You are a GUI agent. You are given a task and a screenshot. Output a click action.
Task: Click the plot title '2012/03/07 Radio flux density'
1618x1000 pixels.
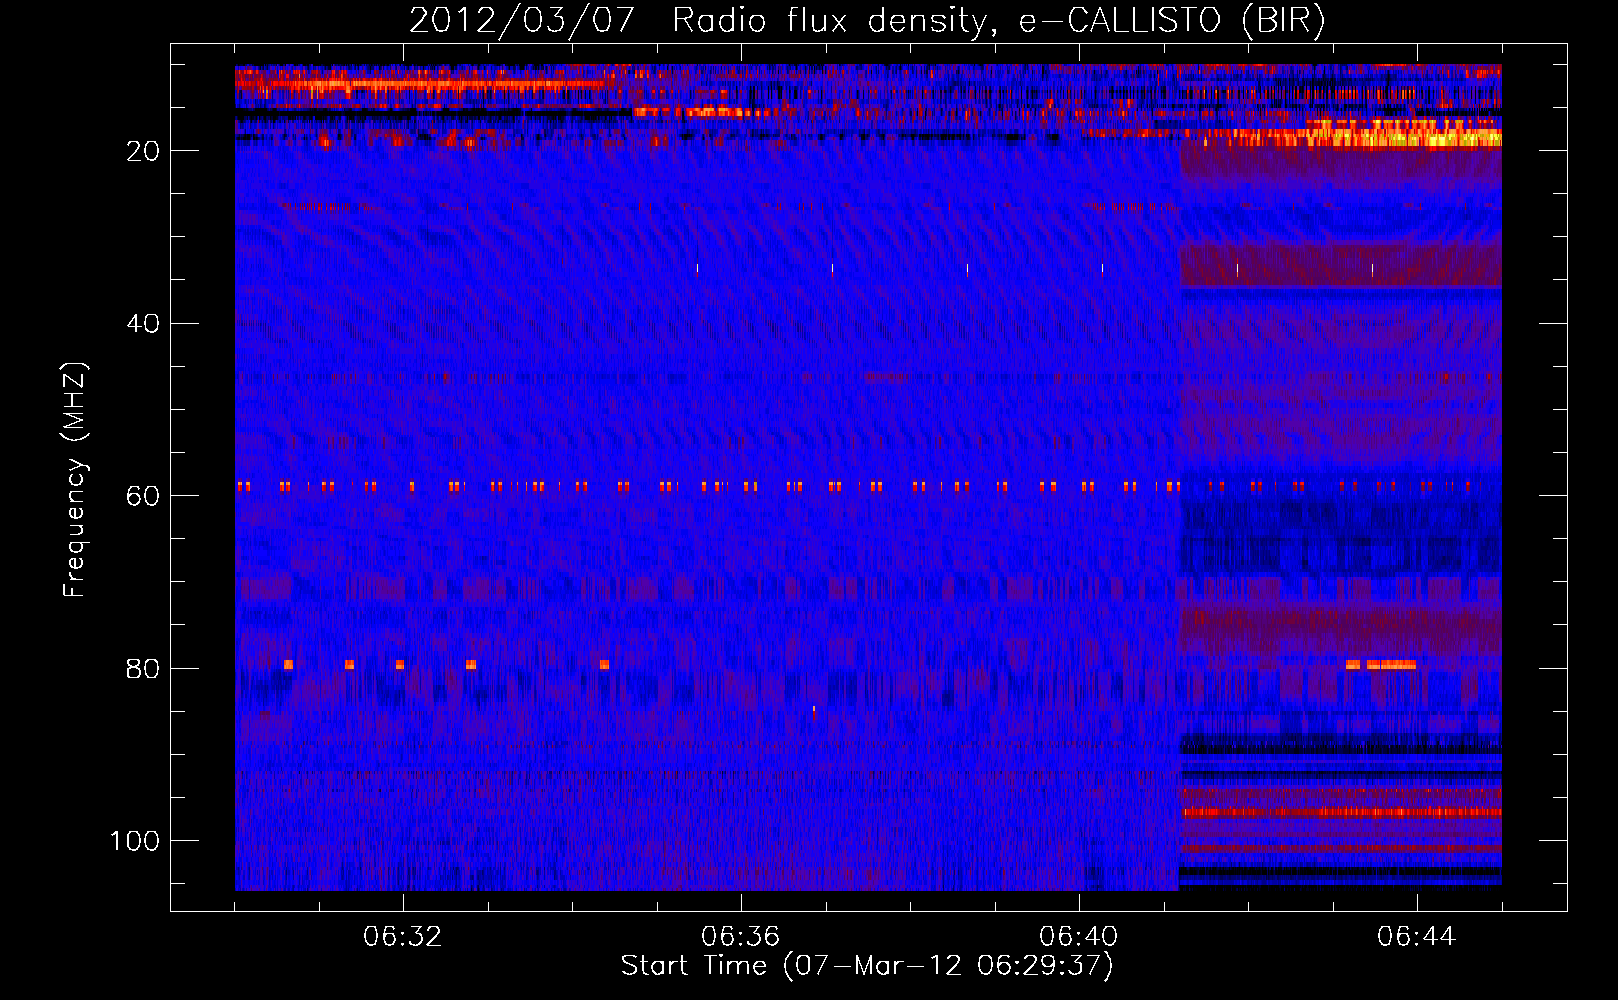(697, 21)
